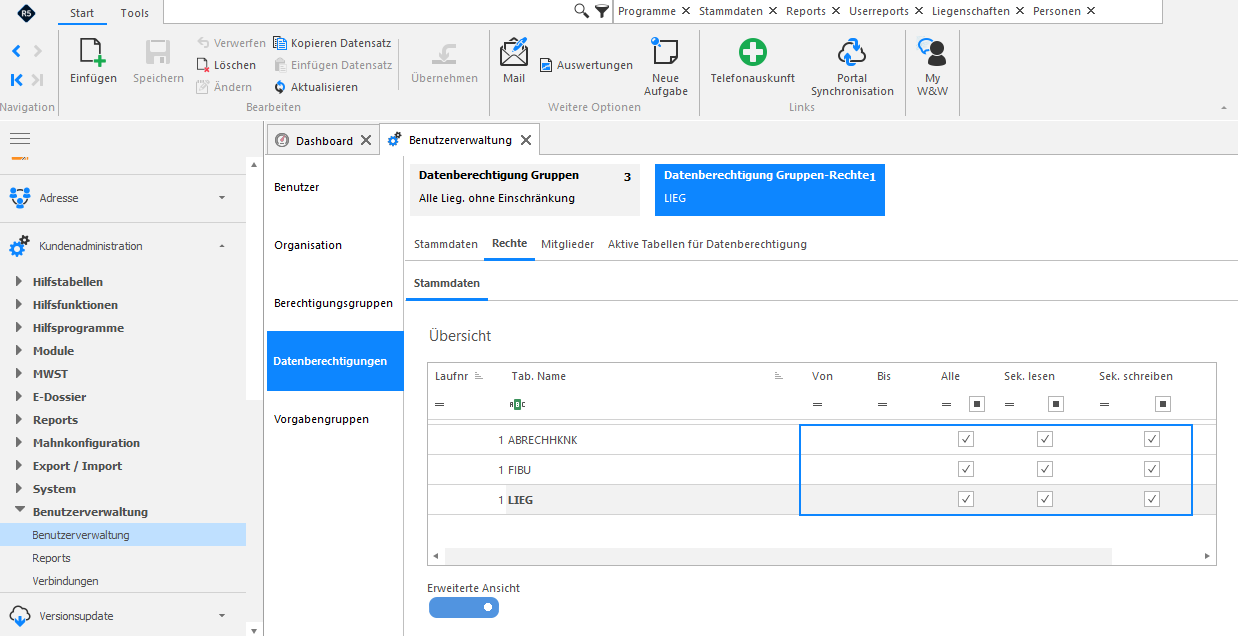Expand the Hilfstabellen tree node
This screenshot has height=636, width=1238.
coord(19,282)
